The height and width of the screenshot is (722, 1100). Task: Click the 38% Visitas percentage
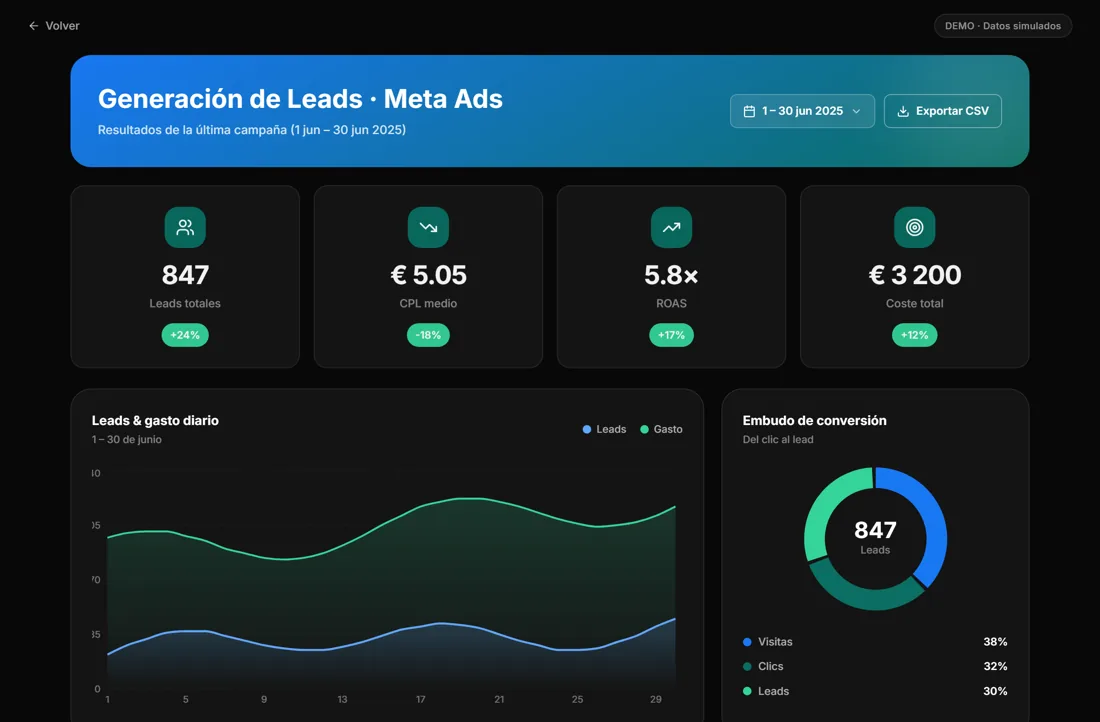[x=995, y=642]
